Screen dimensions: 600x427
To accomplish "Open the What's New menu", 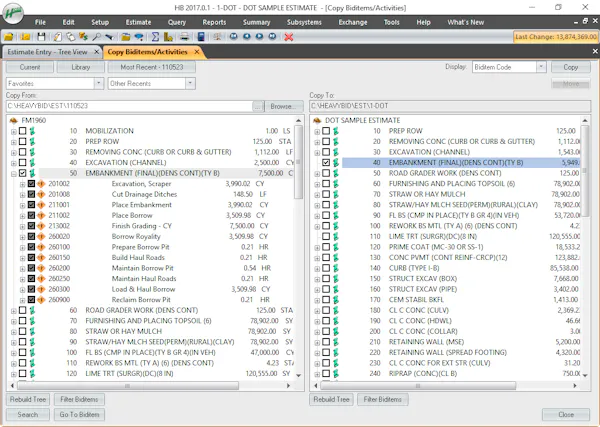I will (466, 22).
